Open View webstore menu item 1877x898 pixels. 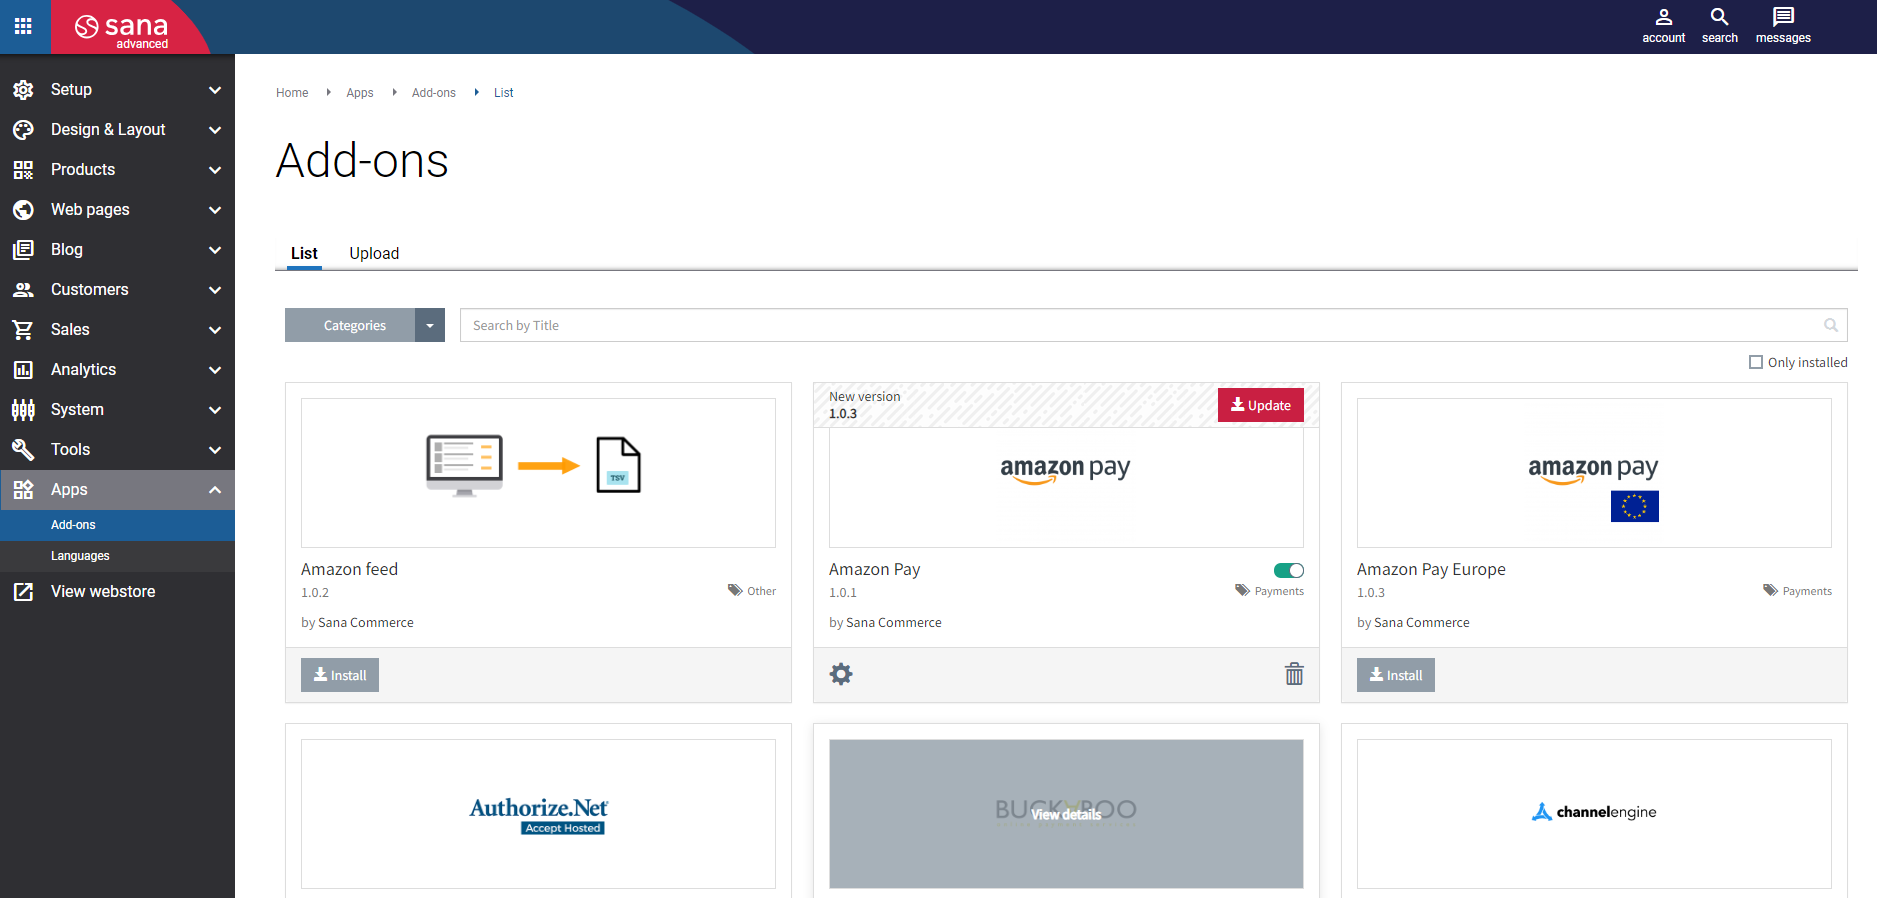tap(117, 592)
